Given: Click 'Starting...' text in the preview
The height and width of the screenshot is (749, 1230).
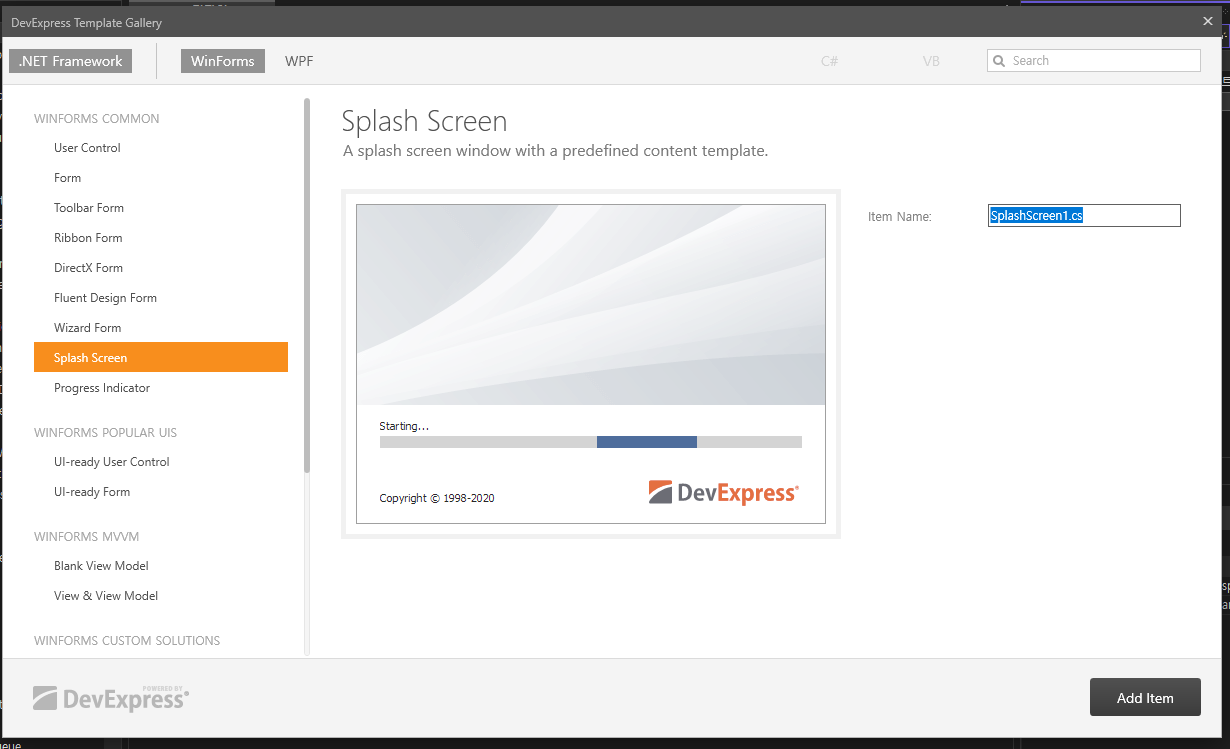Looking at the screenshot, I should pos(404,426).
